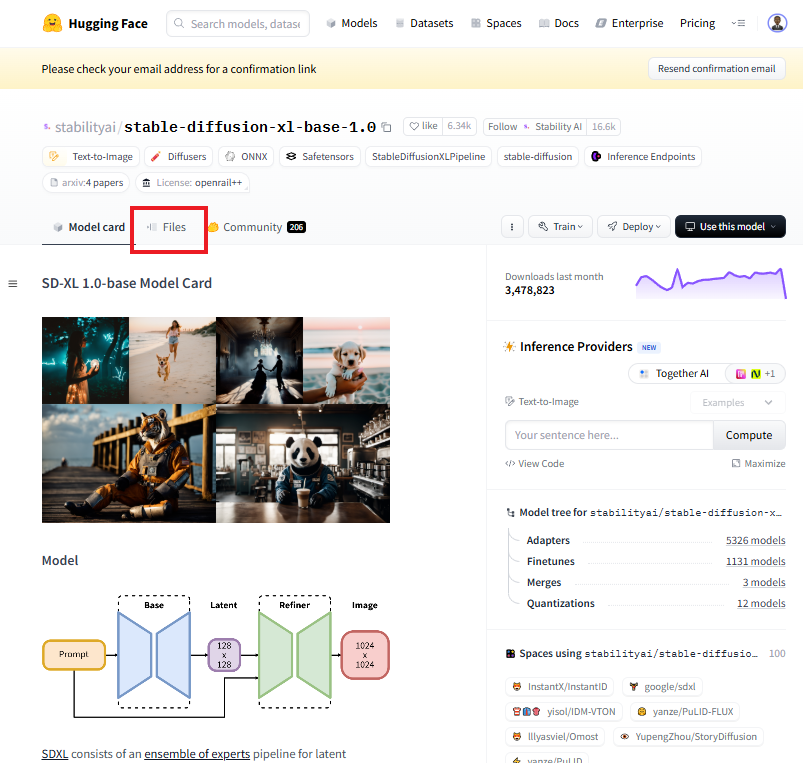Select the Inference Endpoints tag

tap(643, 157)
